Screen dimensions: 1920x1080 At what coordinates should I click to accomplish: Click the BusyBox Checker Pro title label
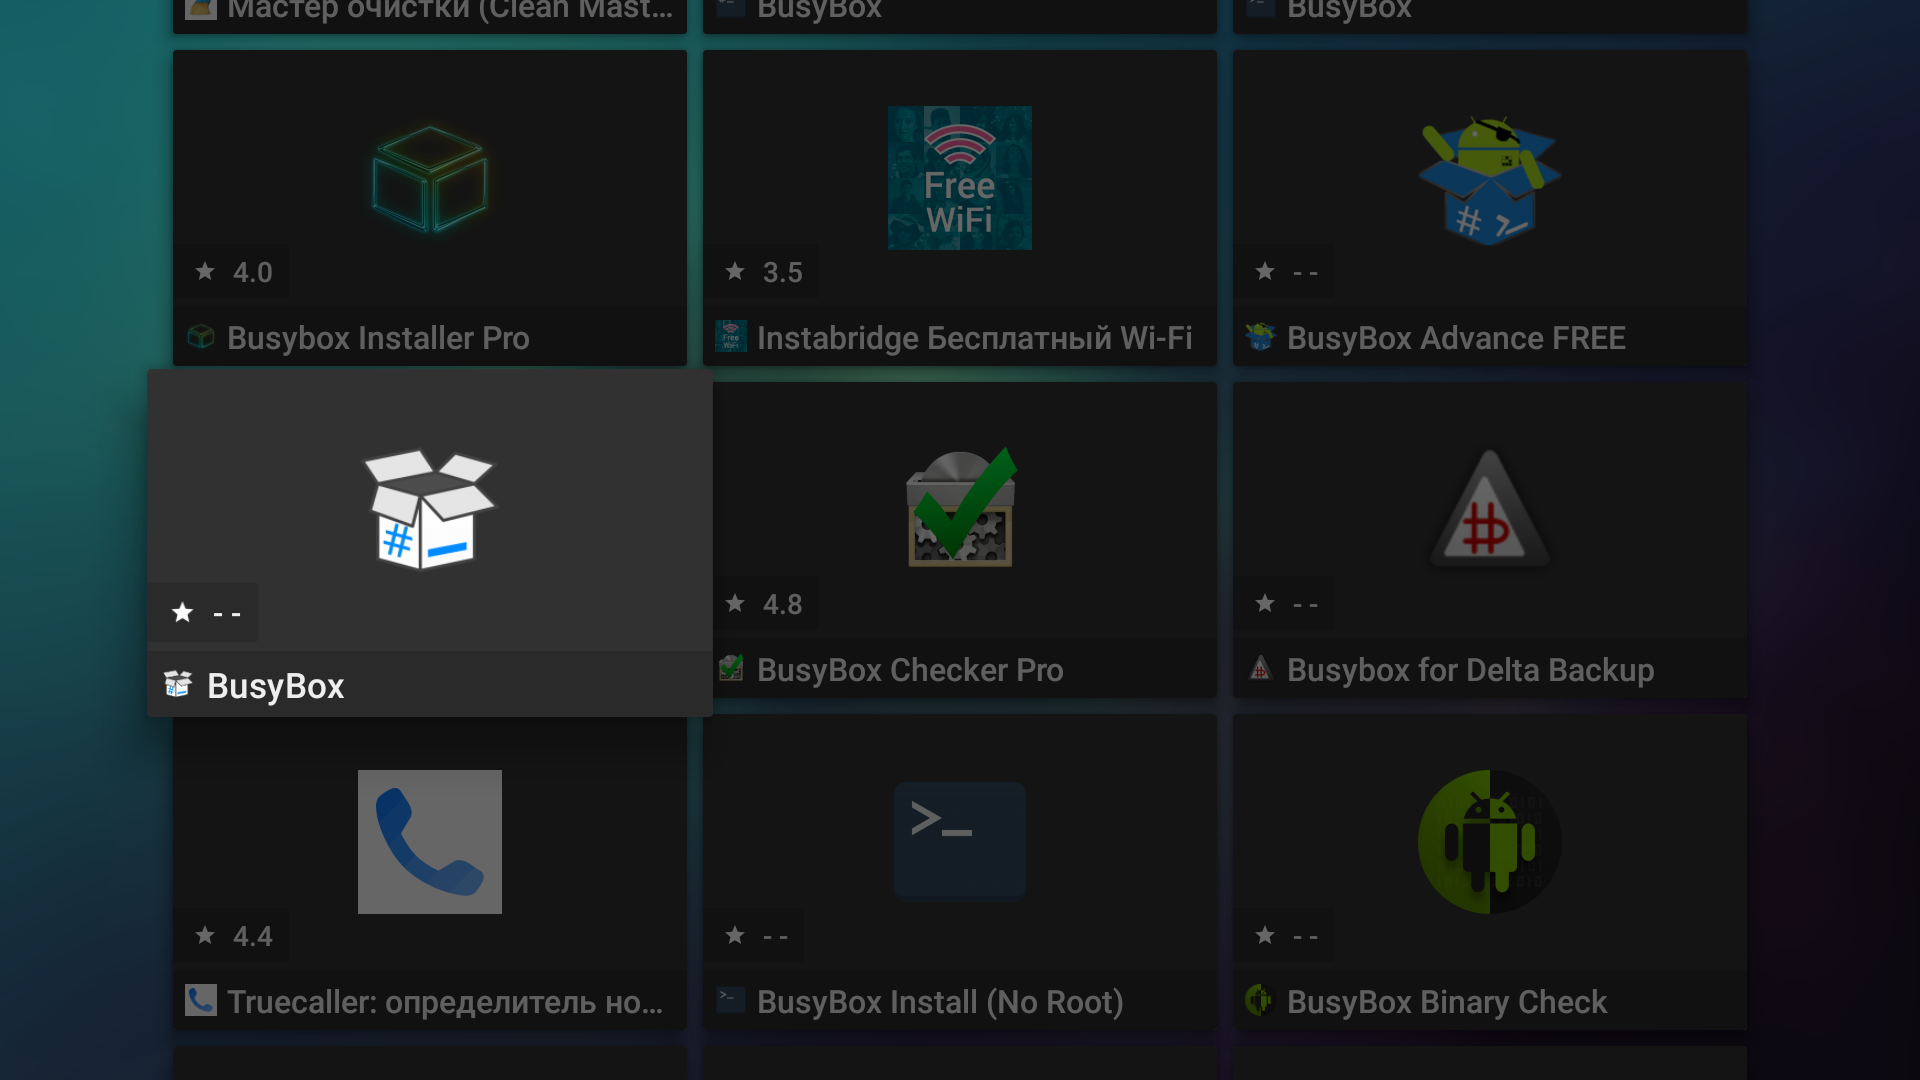910,670
